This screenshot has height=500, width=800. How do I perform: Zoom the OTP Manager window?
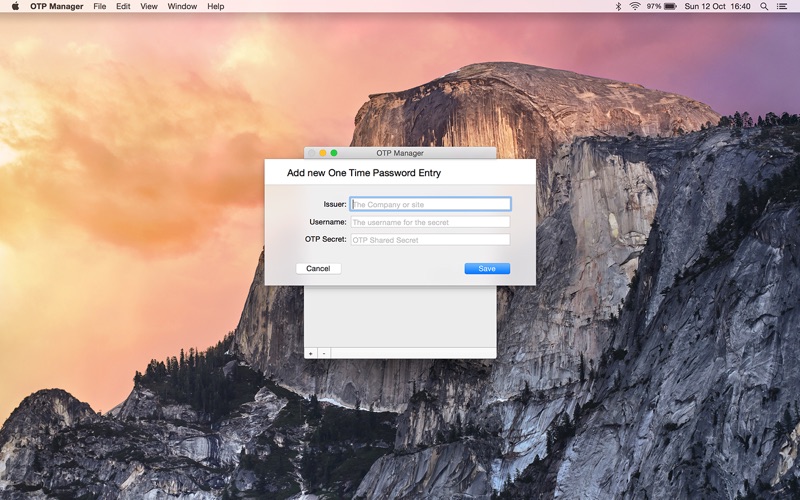(334, 153)
